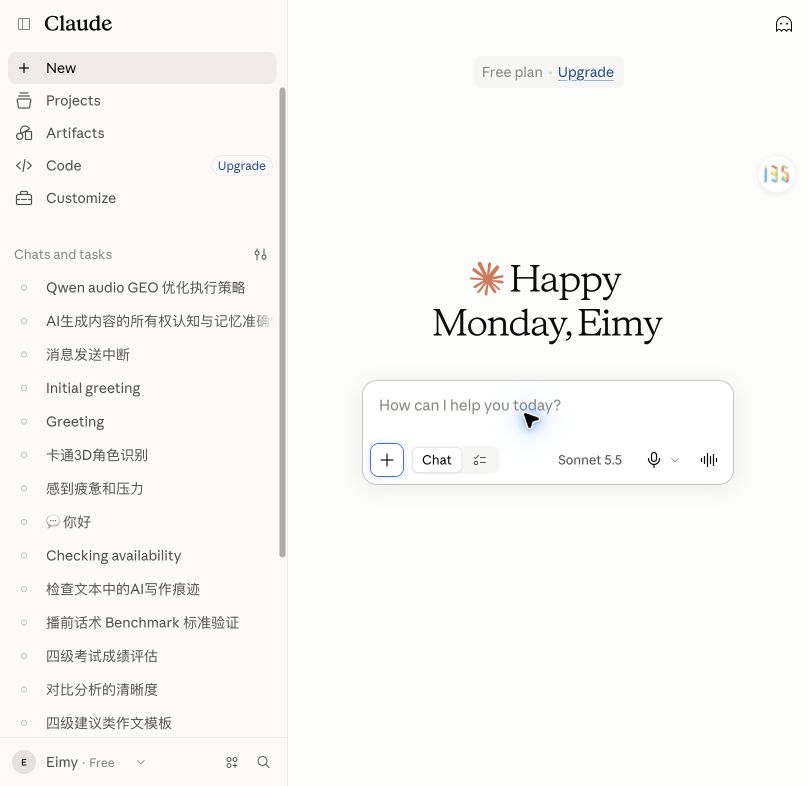The image size is (808, 786).
Task: Click the Artifacts shapes icon
Action: click(x=24, y=133)
